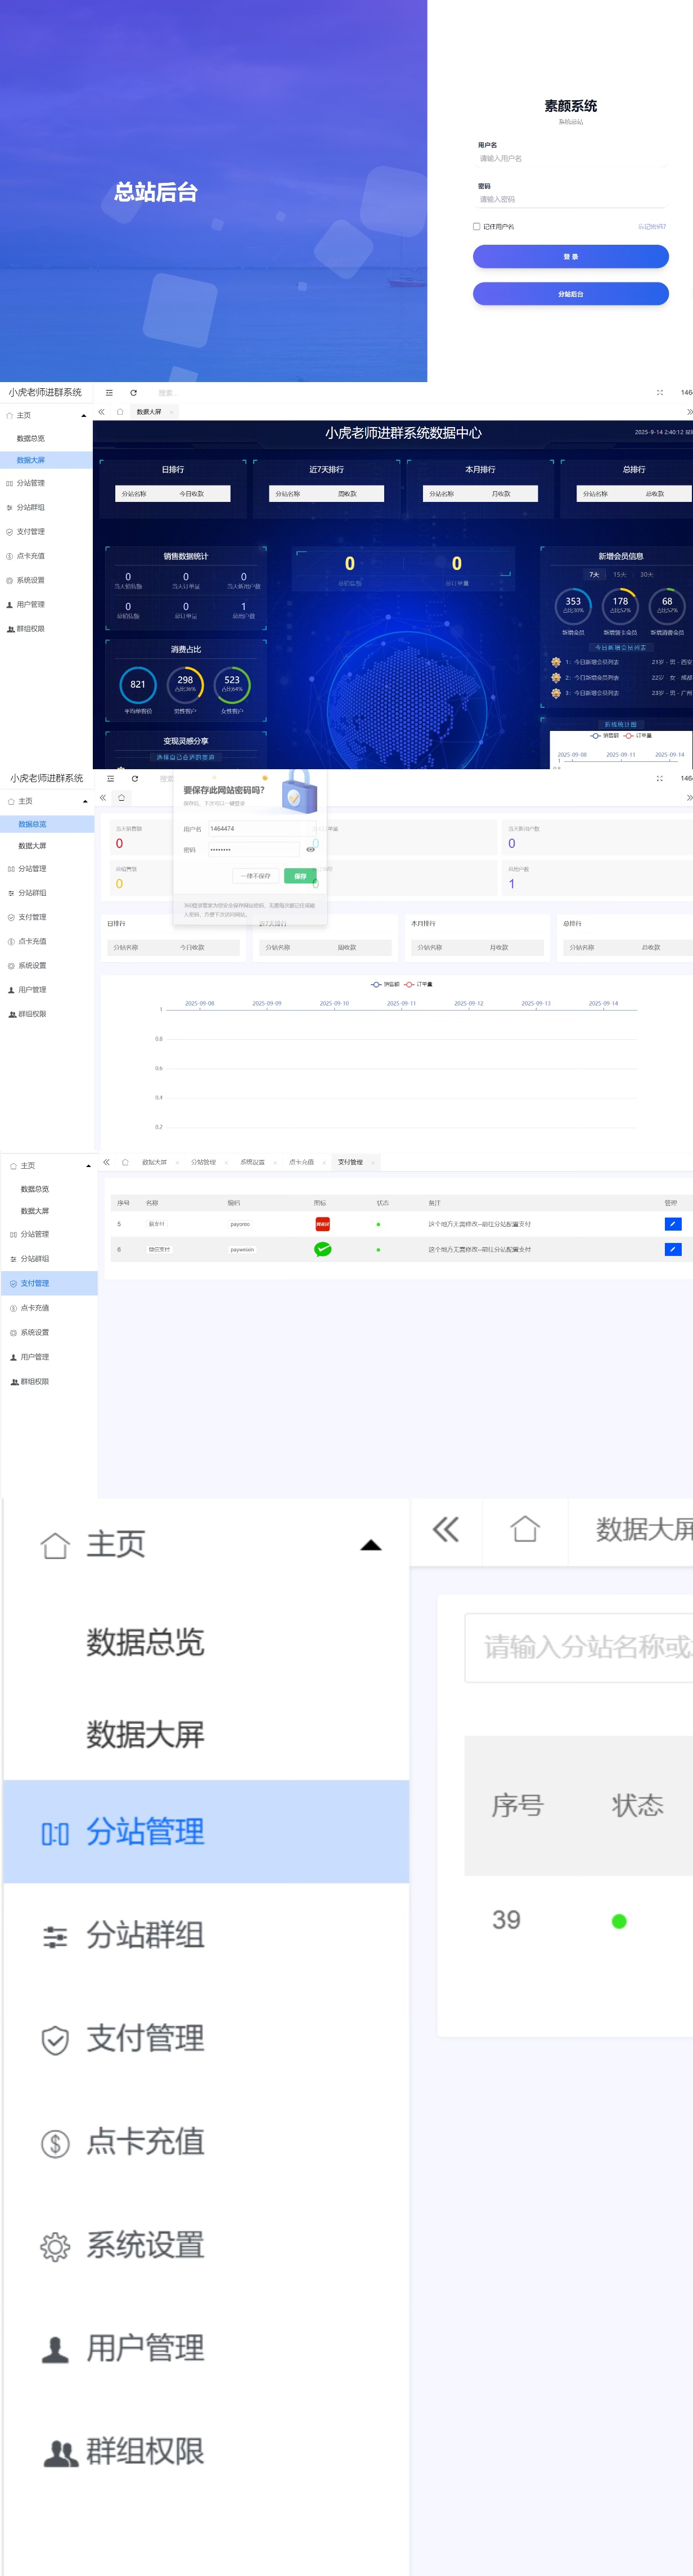
Task: Click the large double-left chevron collapse icon
Action: click(446, 1529)
